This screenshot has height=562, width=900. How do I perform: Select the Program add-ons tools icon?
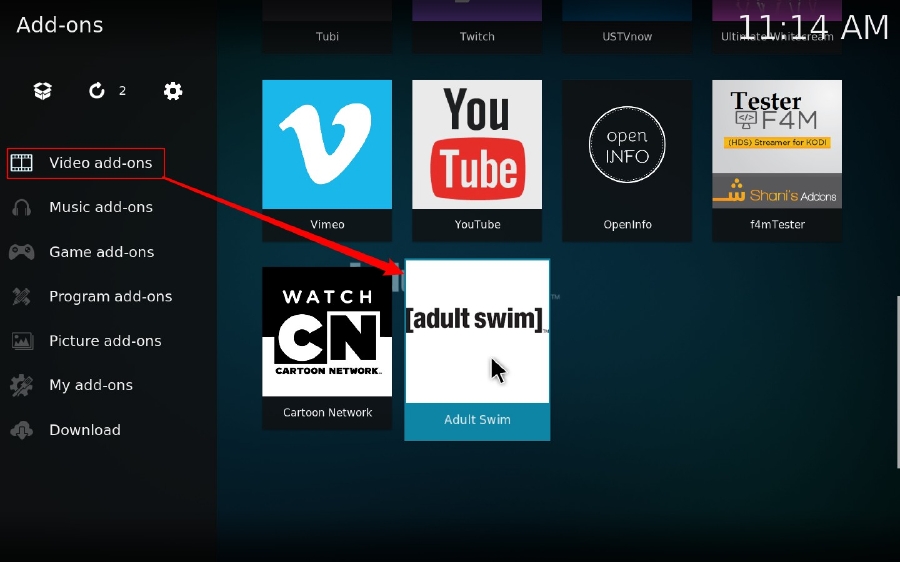22,296
